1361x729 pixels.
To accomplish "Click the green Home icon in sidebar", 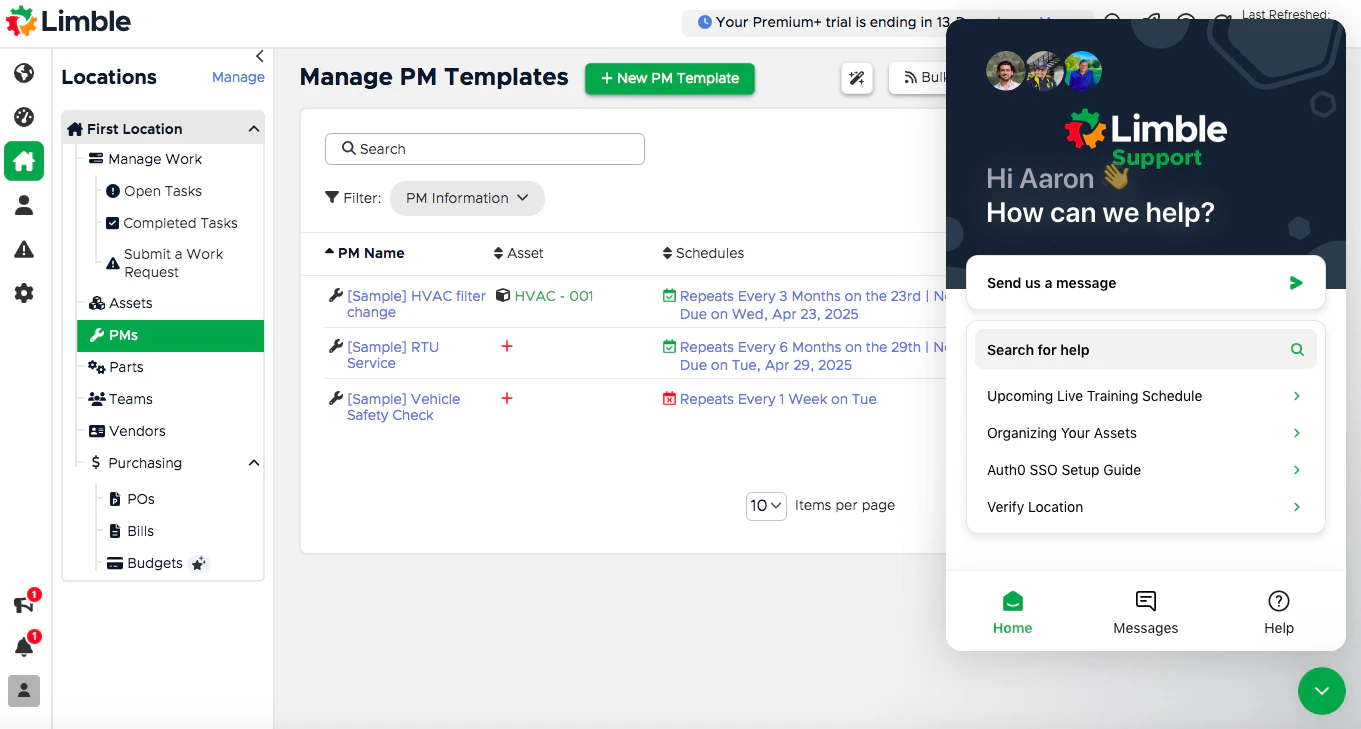I will 24,161.
